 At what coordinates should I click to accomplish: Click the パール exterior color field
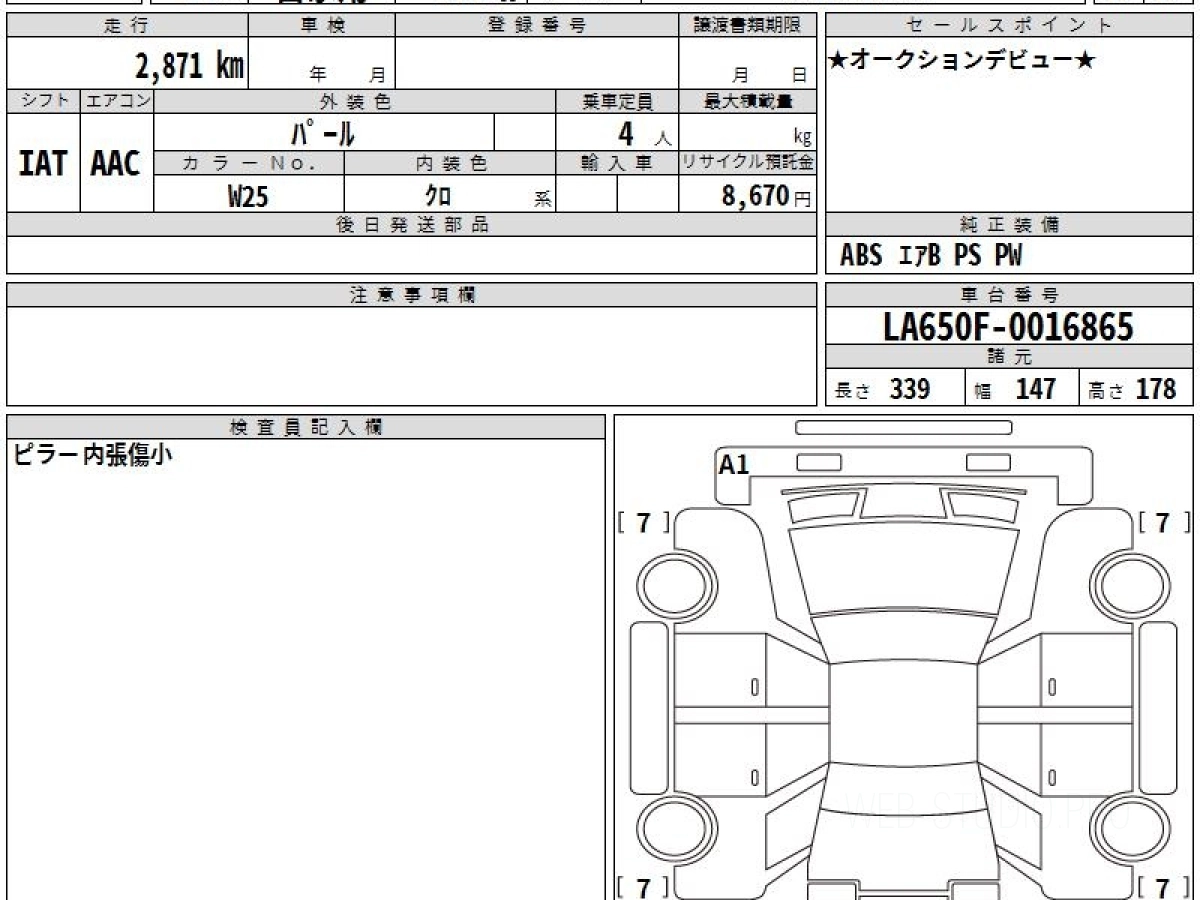pyautogui.click(x=323, y=132)
